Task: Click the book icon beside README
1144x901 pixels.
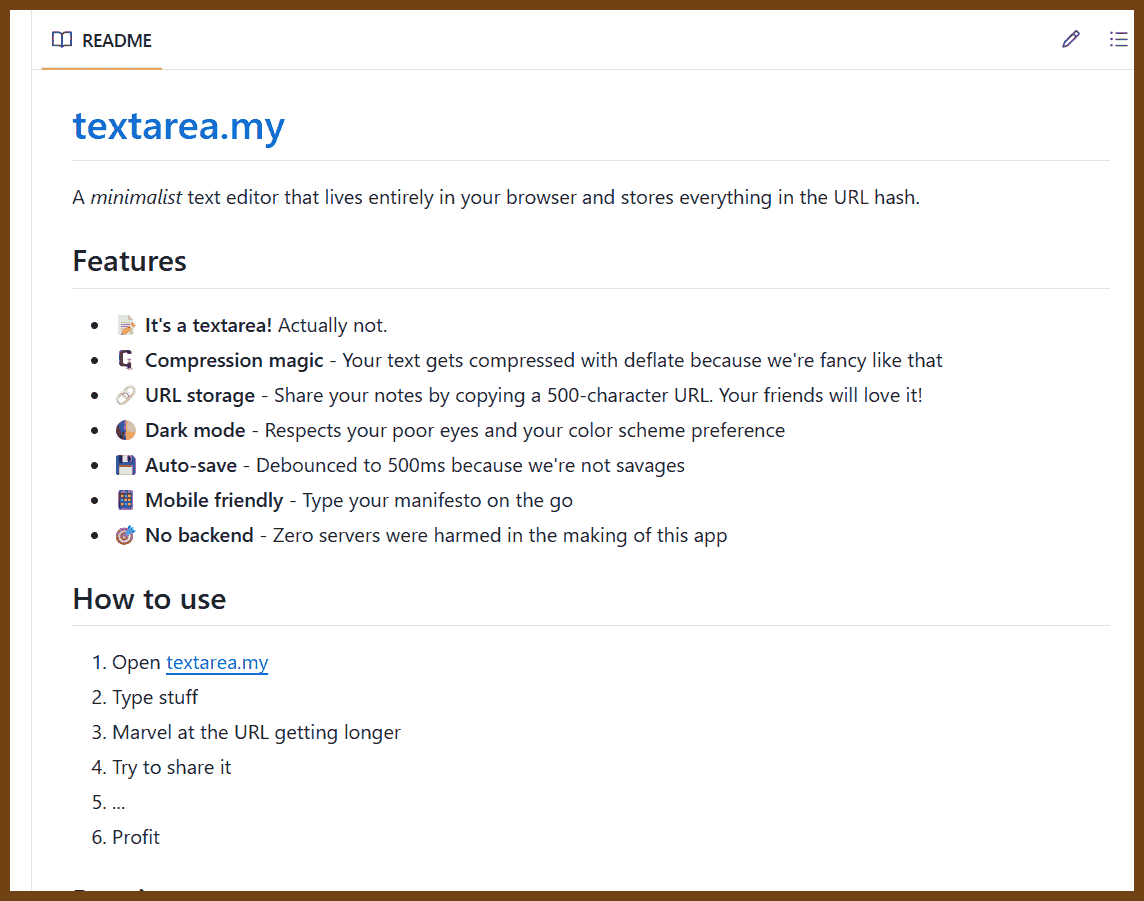Action: [x=62, y=40]
